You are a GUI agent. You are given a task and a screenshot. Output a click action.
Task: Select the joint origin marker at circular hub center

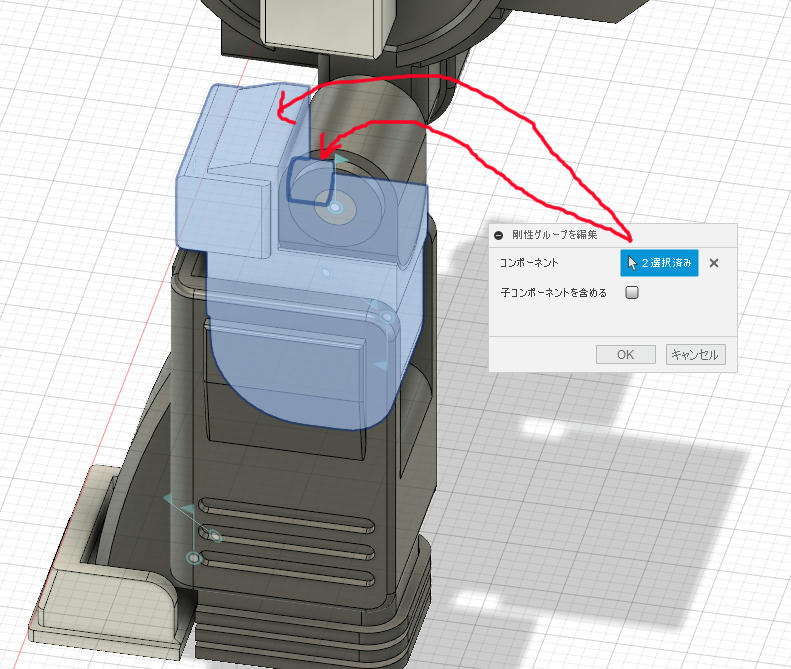(x=335, y=207)
